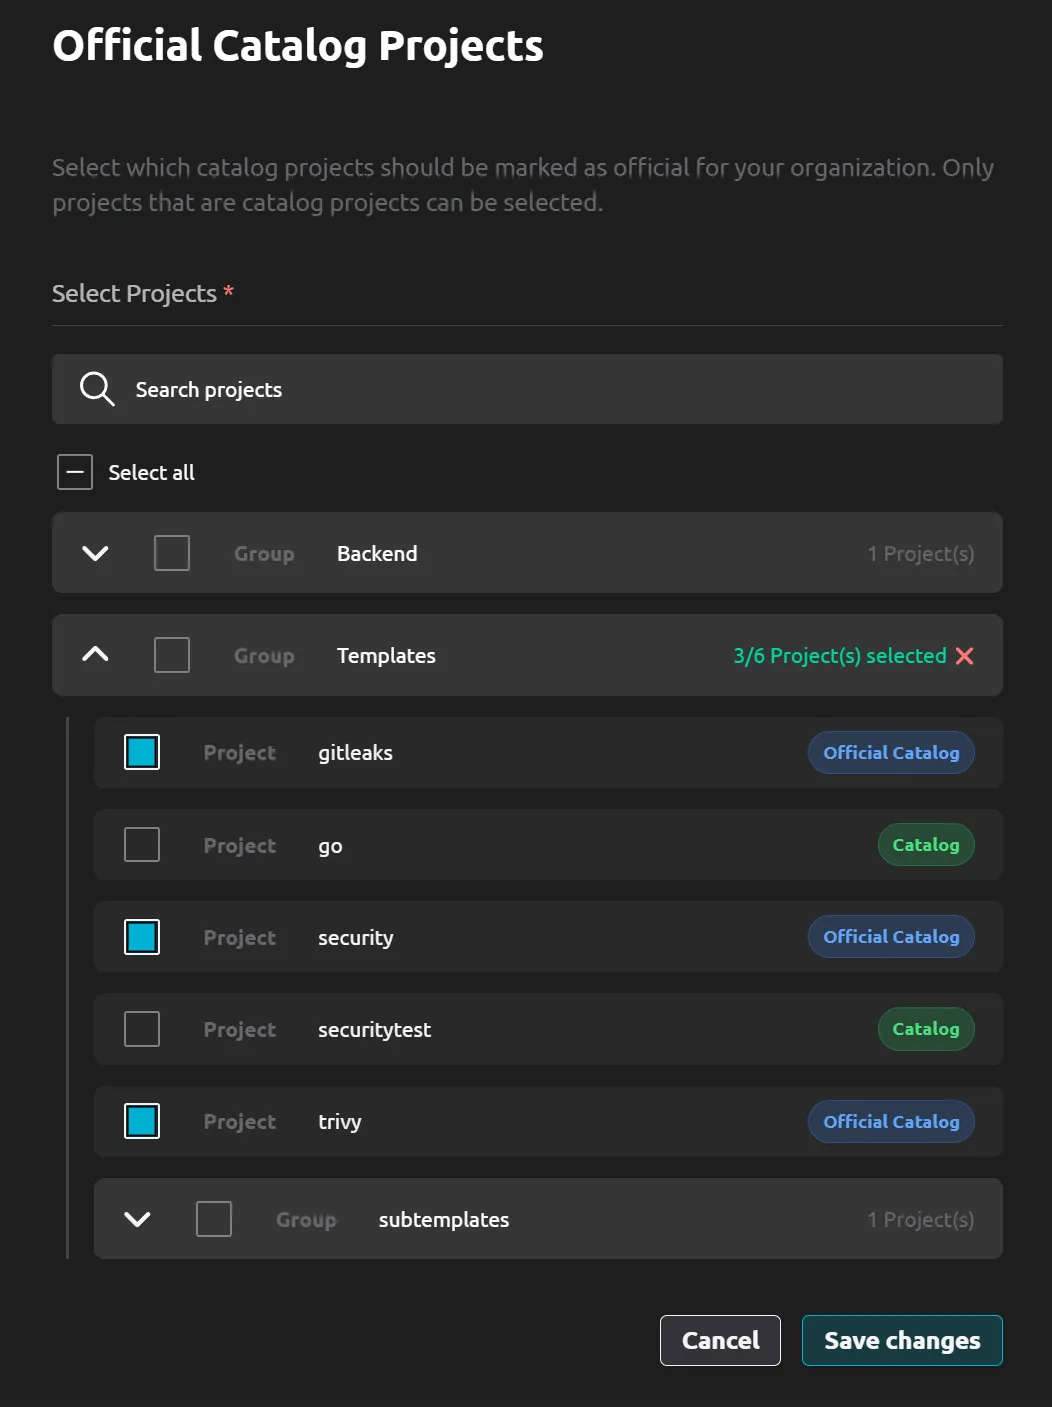1052x1407 pixels.
Task: Click the Official Catalog badge on security
Action: tap(890, 936)
